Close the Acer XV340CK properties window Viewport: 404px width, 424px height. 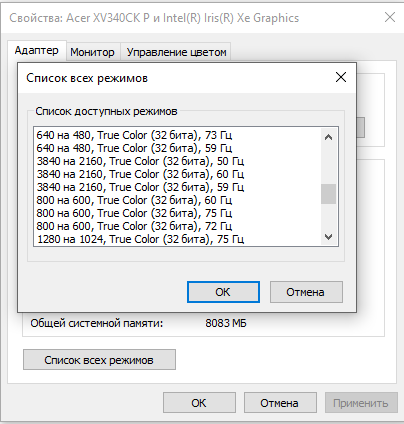click(x=390, y=17)
